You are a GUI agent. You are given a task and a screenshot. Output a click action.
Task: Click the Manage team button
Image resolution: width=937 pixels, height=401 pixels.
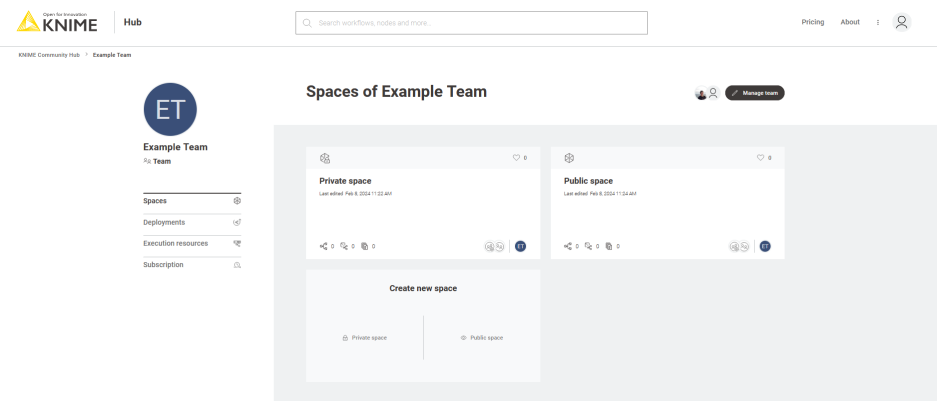pyautogui.click(x=755, y=93)
